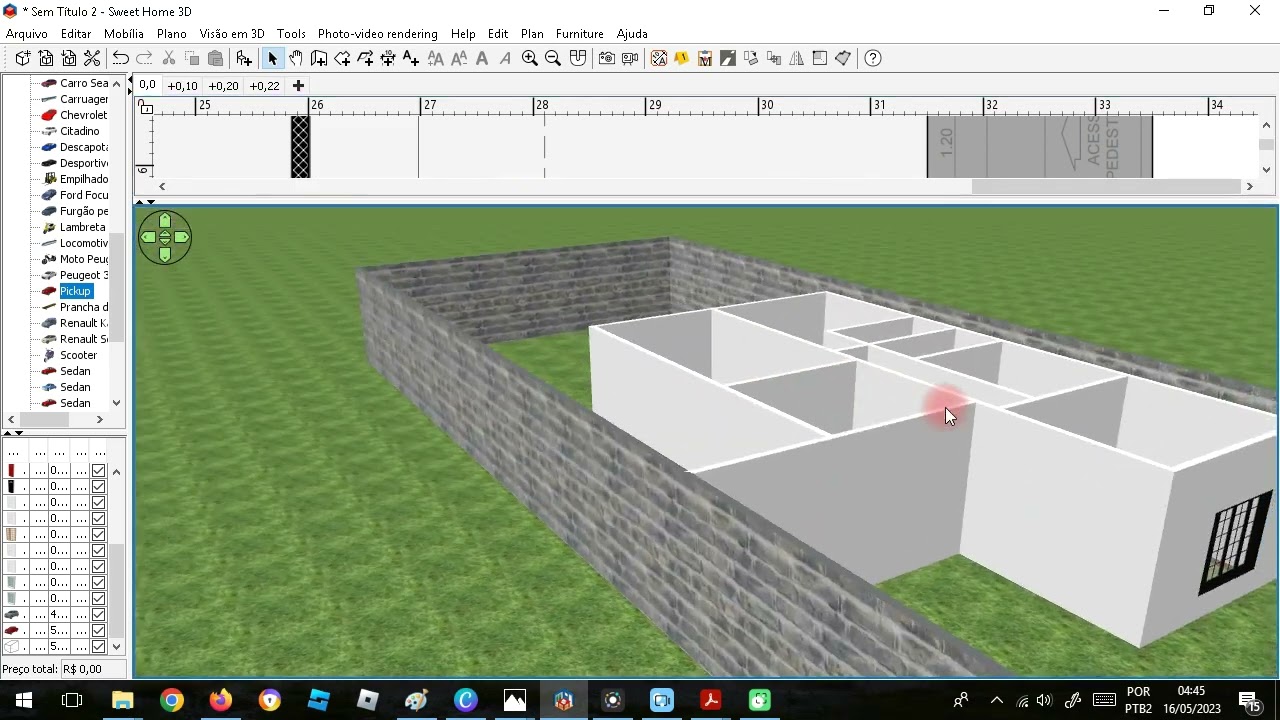Open Google Chrome from taskbar
1280x720 pixels.
coord(172,700)
